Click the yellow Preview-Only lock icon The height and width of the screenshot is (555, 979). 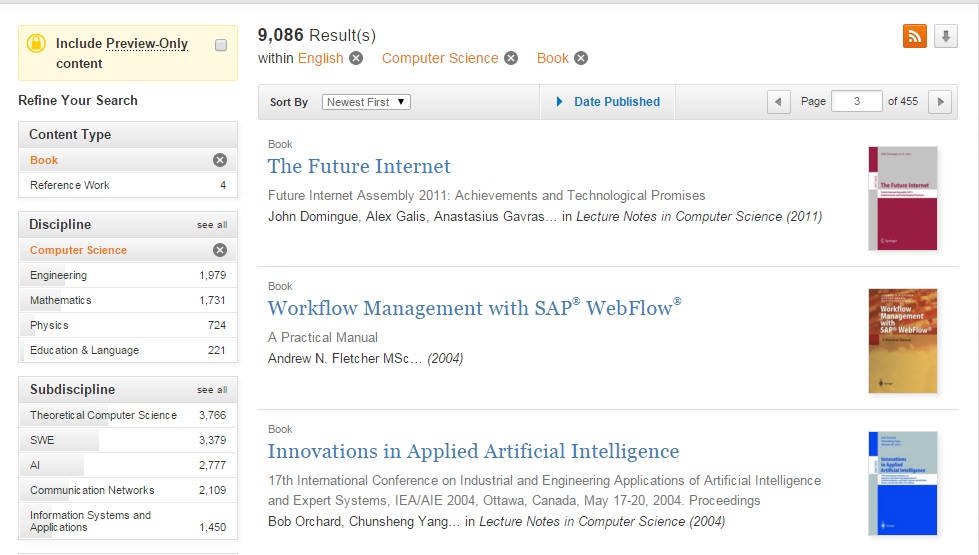click(36, 43)
